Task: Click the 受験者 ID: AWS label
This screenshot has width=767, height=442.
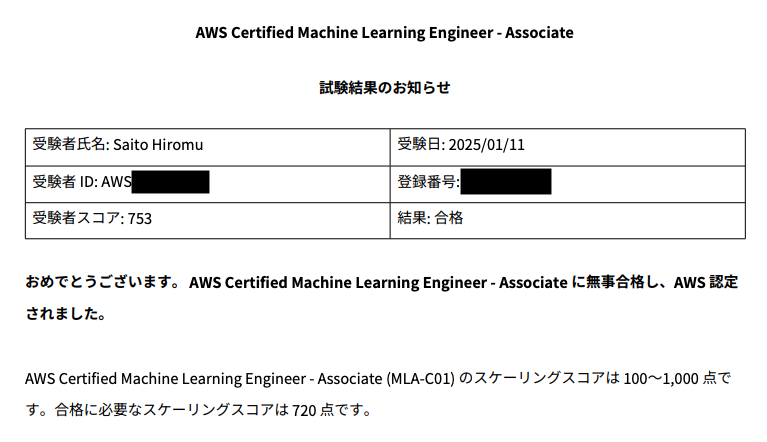Action: tap(82, 182)
